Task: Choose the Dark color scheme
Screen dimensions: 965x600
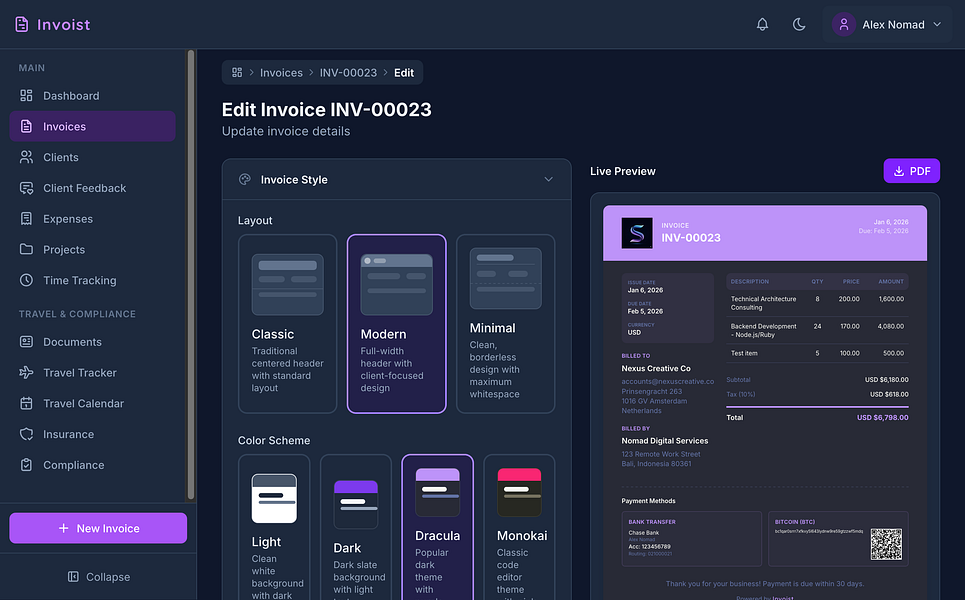Action: tap(356, 527)
